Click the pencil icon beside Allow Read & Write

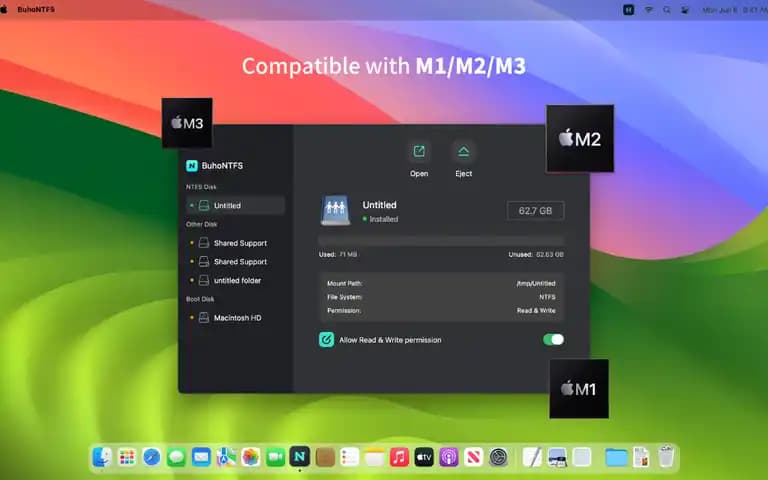(326, 339)
